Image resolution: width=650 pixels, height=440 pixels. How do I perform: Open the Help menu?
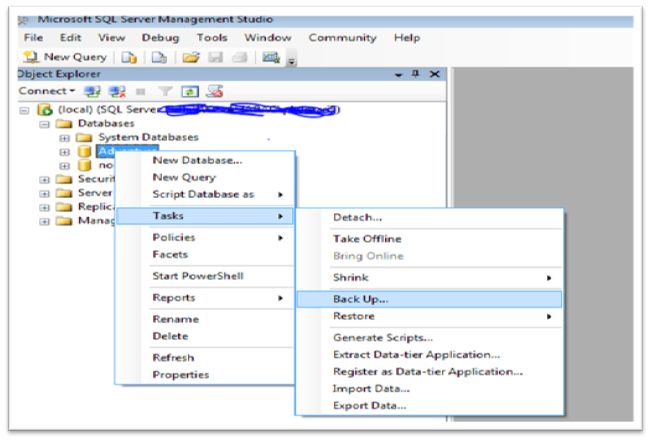pos(407,38)
